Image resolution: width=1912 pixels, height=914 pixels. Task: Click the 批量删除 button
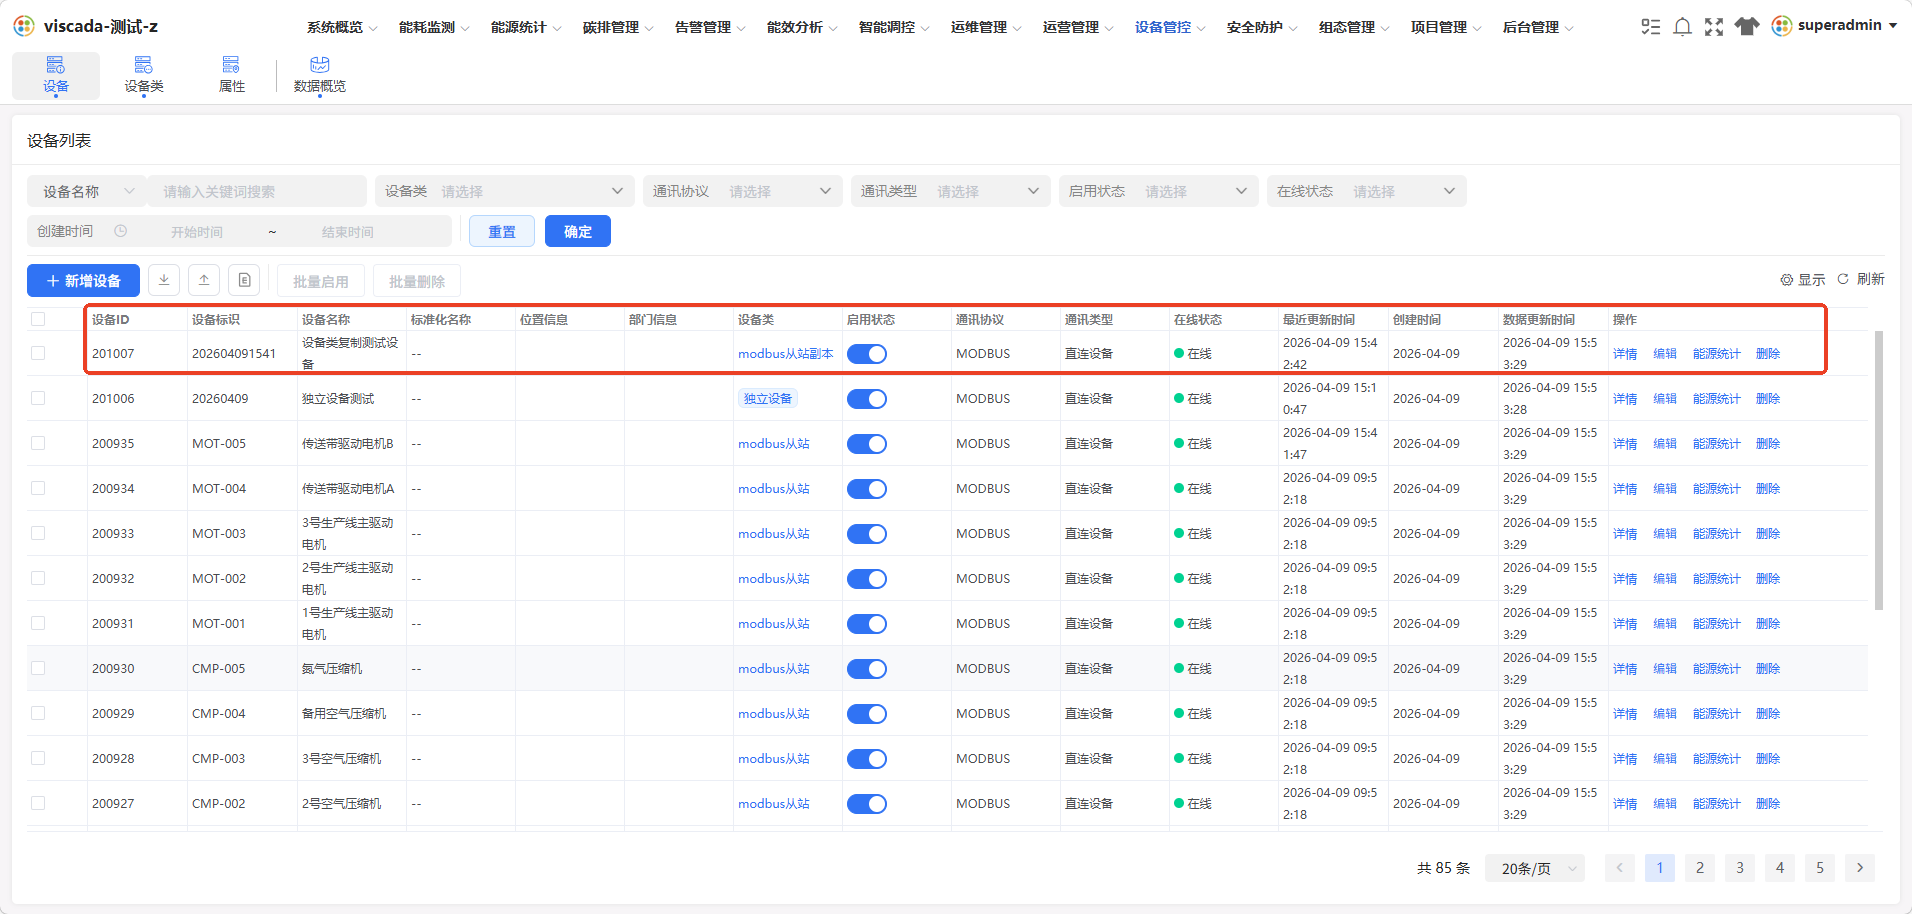tap(417, 281)
